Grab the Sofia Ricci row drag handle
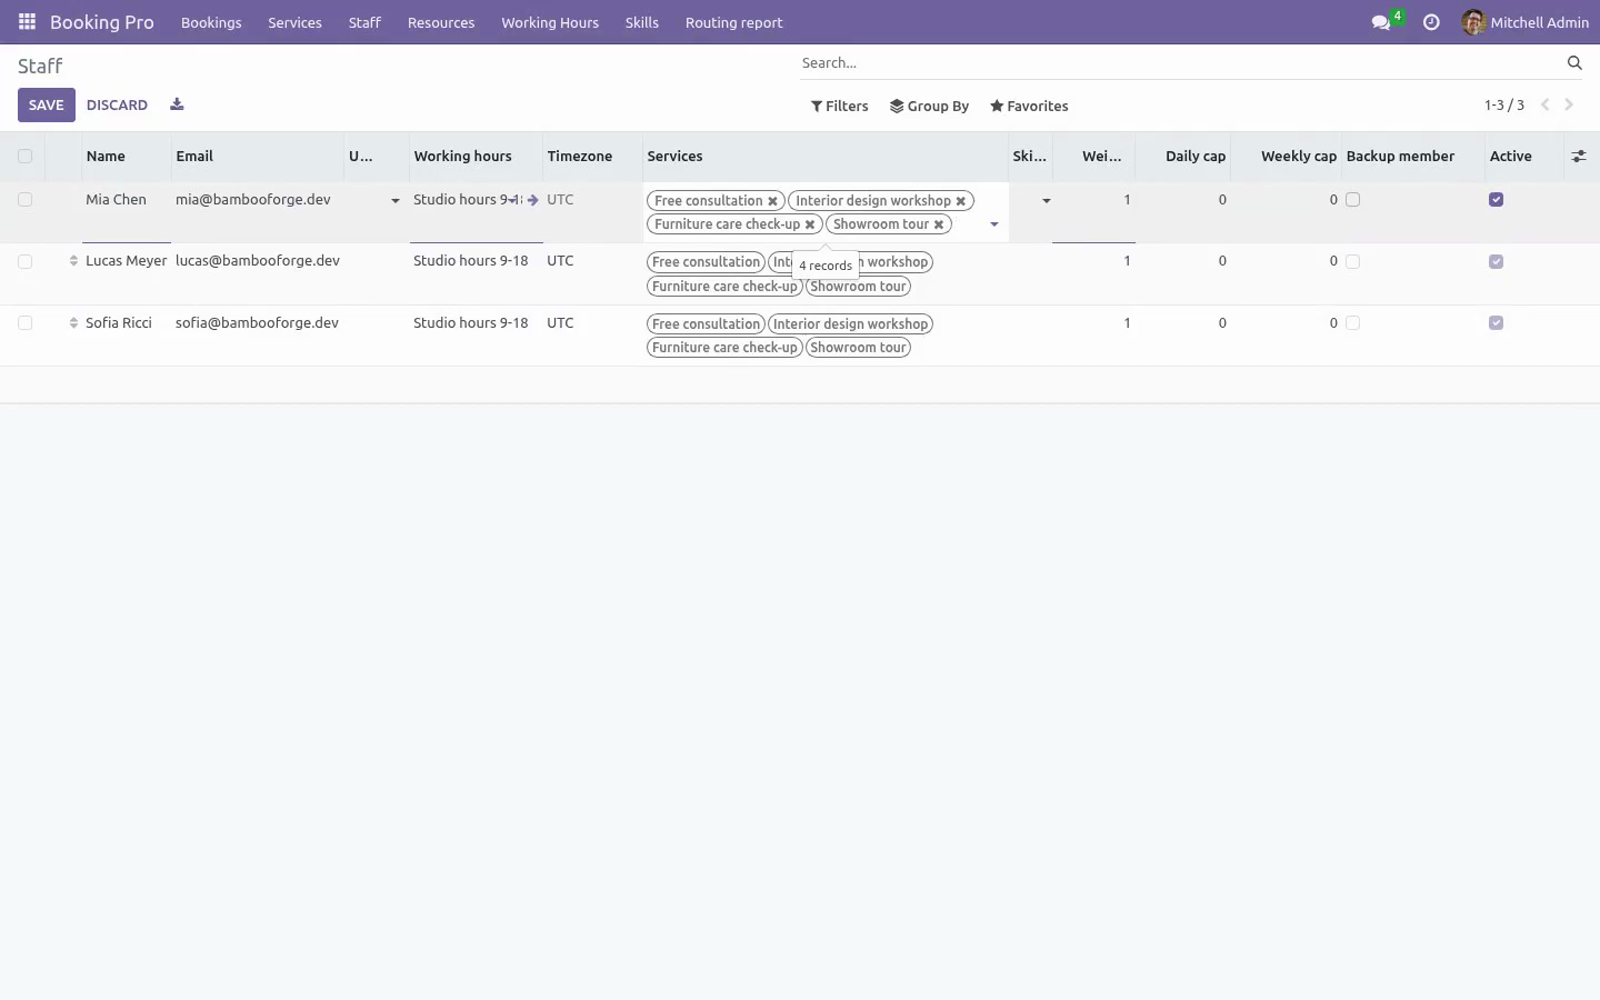The width and height of the screenshot is (1600, 1000). pos(73,323)
